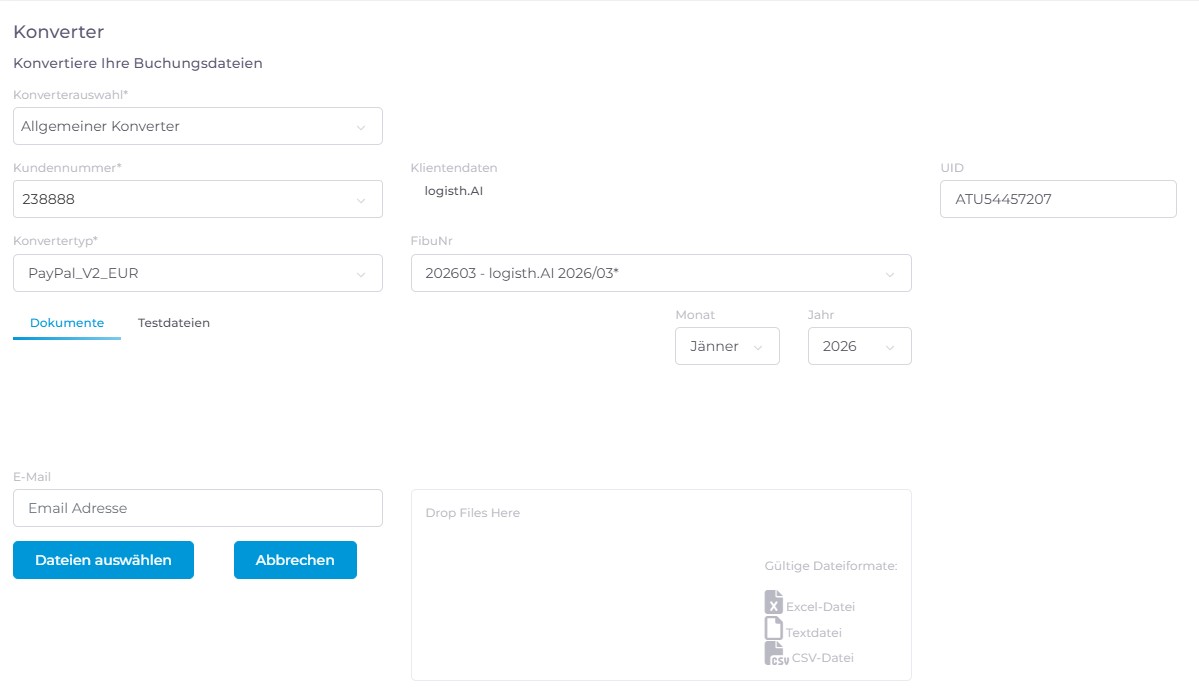Choose a month in the Monat dropdown
1199x694 pixels.
point(727,346)
